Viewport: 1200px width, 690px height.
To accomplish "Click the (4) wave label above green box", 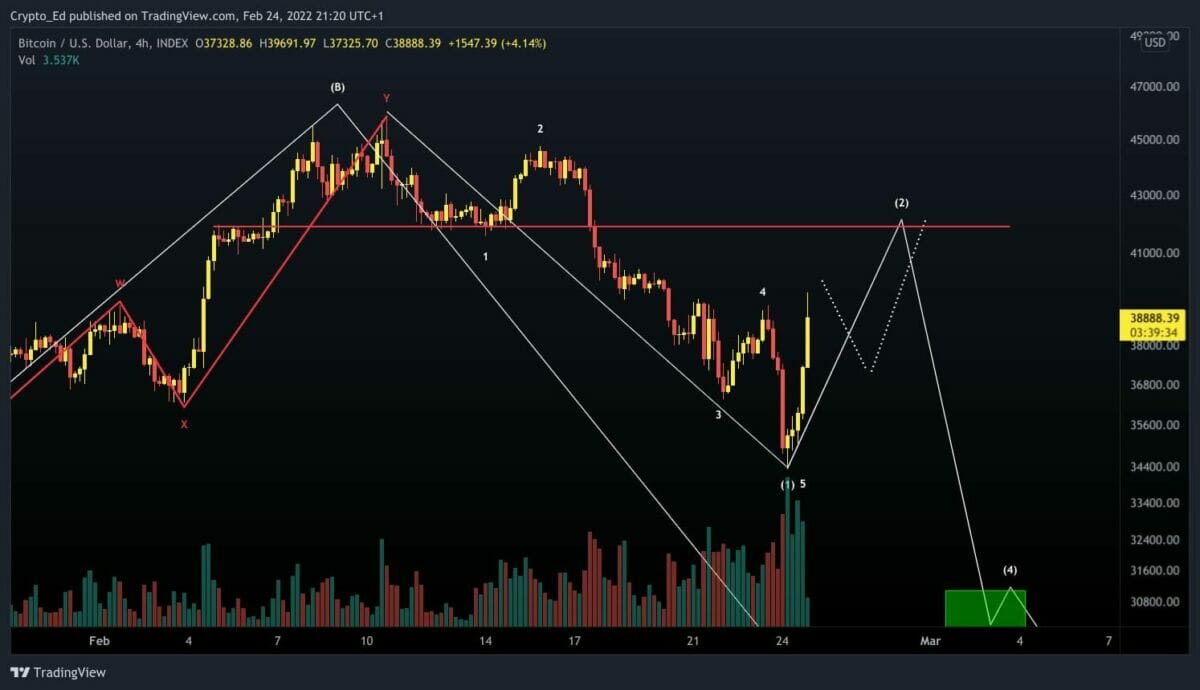I will (1010, 570).
